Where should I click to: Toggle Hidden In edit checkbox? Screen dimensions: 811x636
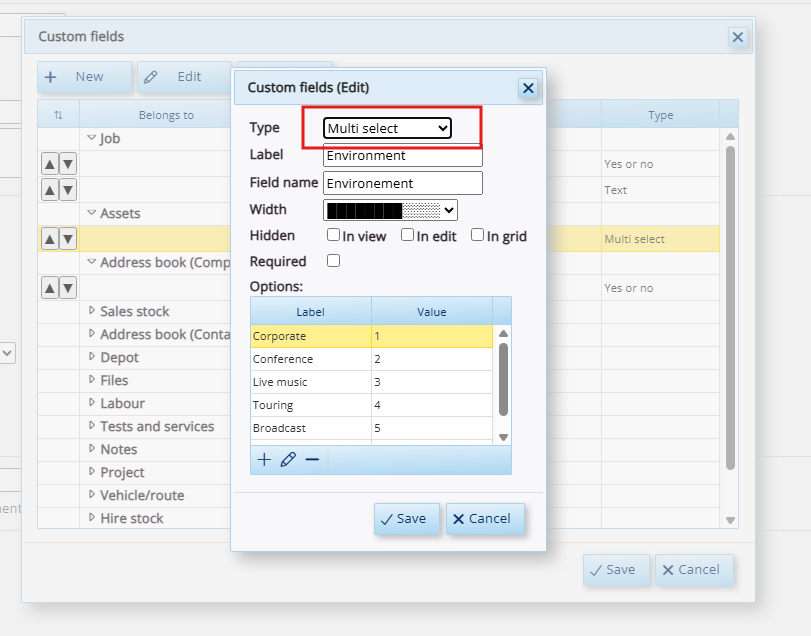click(408, 235)
